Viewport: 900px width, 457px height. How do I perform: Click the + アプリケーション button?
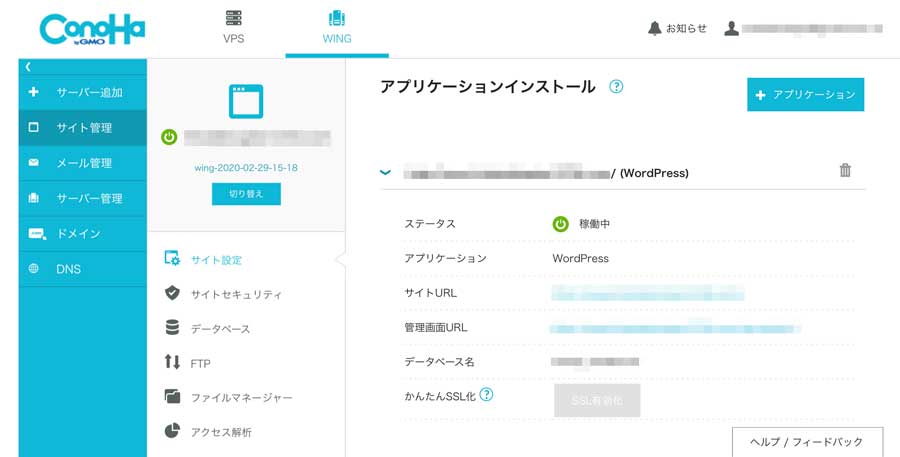coord(805,95)
